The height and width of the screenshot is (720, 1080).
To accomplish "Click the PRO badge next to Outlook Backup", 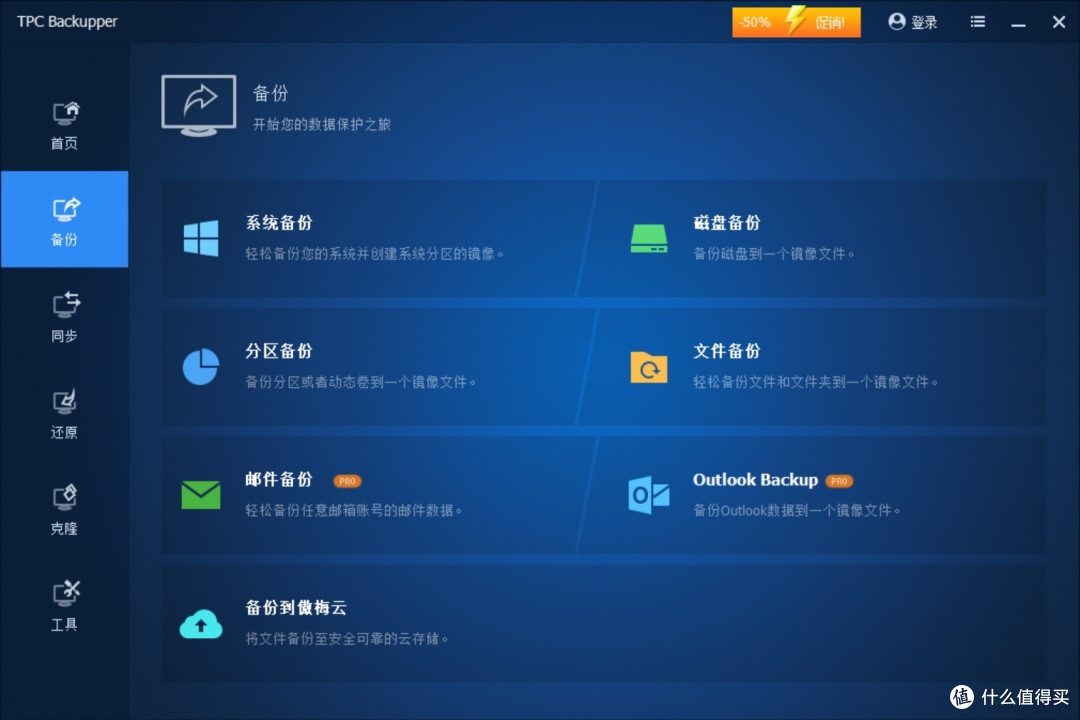I will pos(839,481).
